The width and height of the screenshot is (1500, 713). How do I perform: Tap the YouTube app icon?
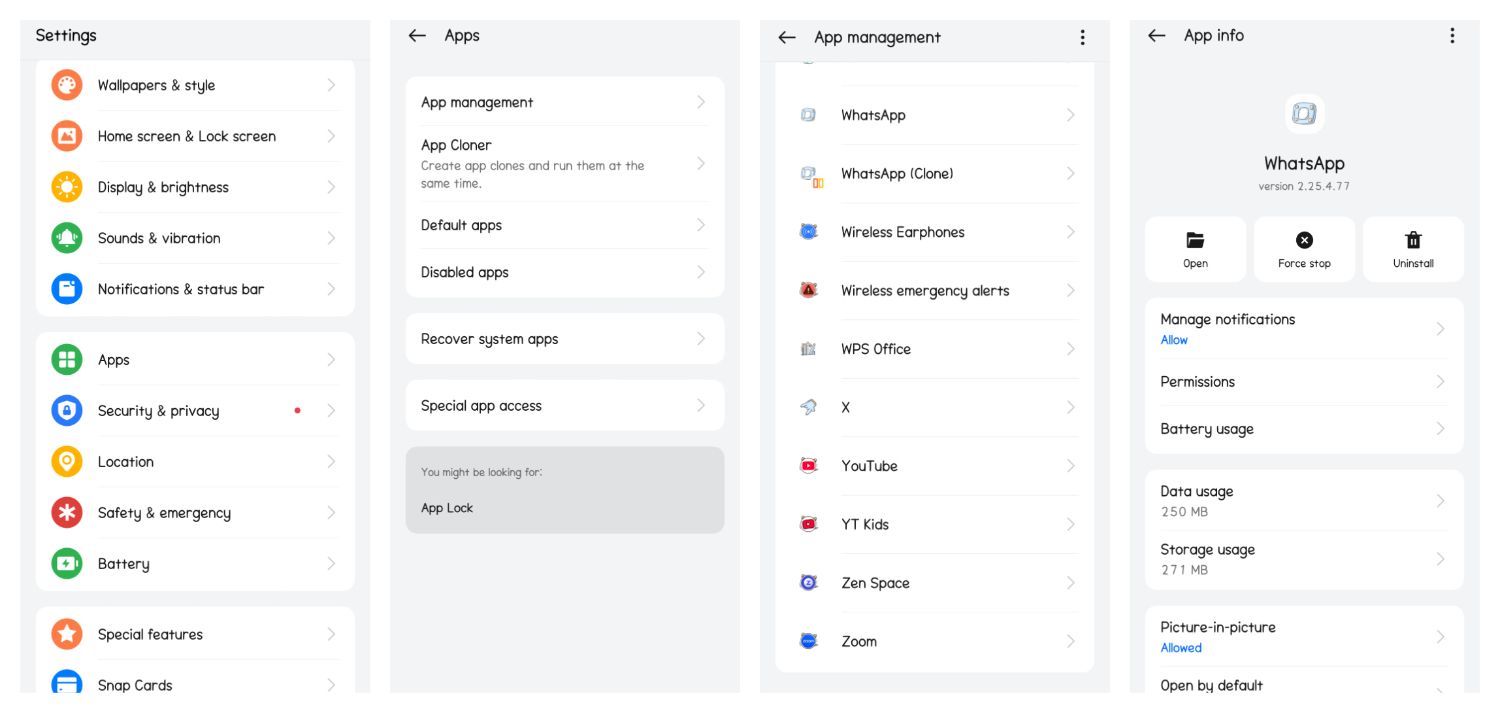[809, 466]
